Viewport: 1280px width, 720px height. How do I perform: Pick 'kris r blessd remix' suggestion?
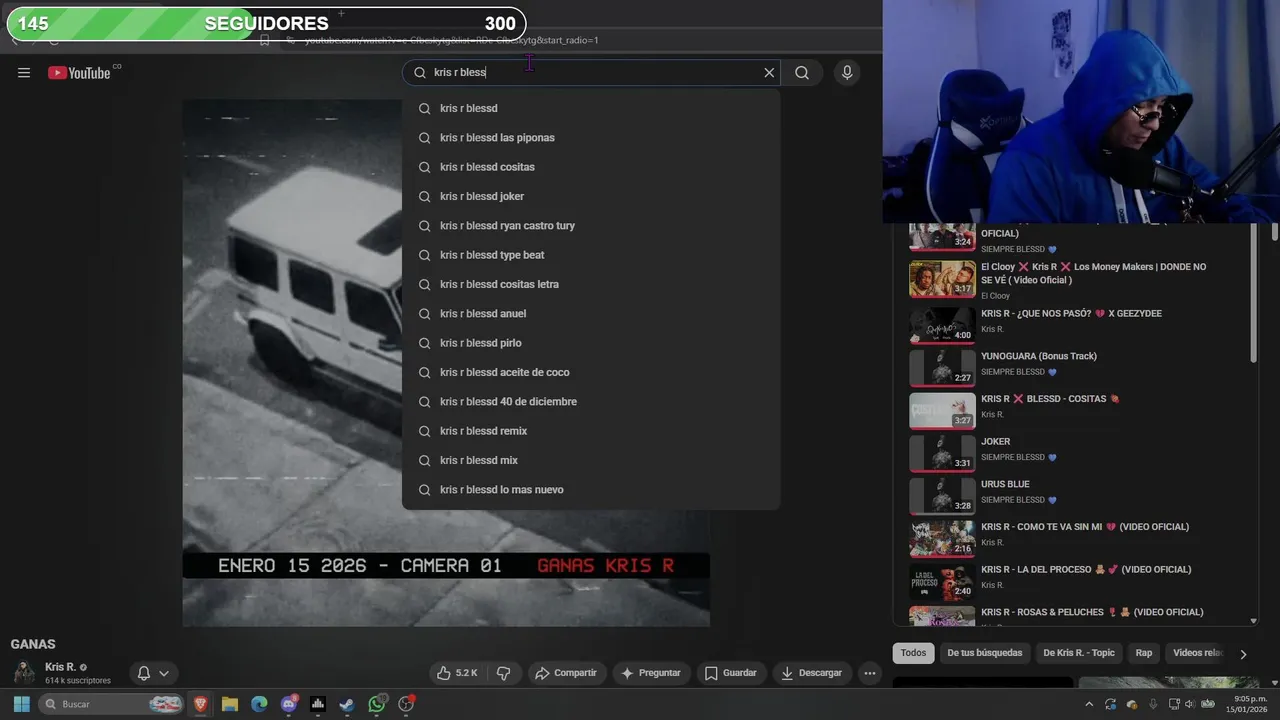pos(591,431)
